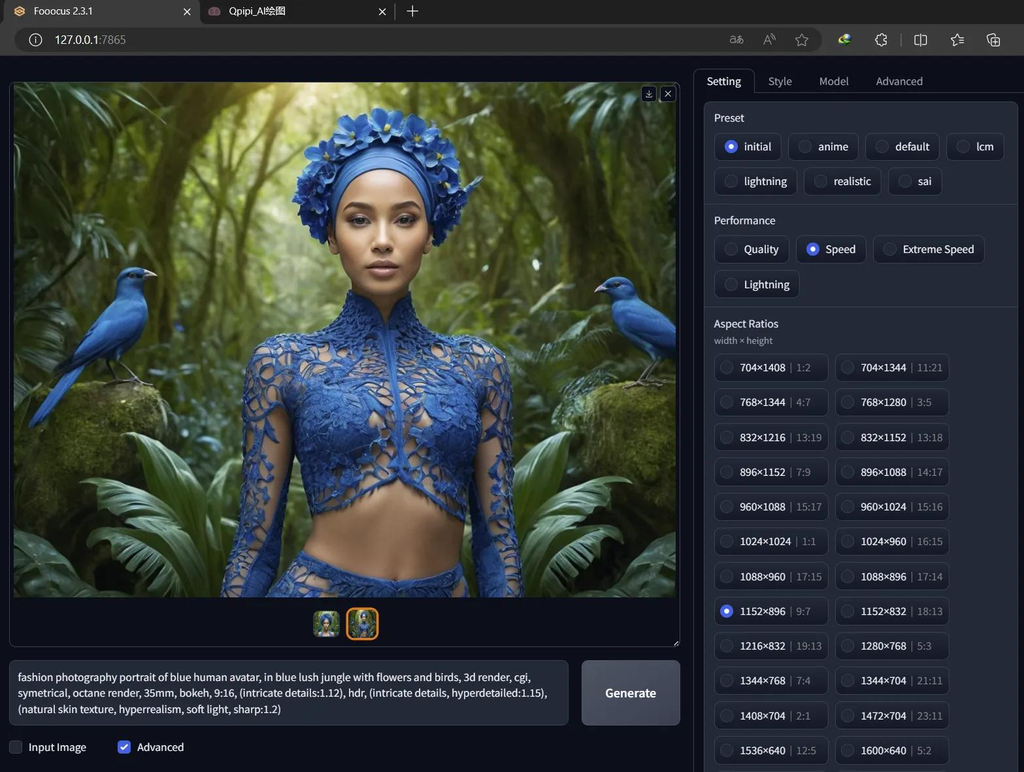This screenshot has height=772, width=1024.
Task: Choose the lcm preset
Action: pyautogui.click(x=975, y=146)
